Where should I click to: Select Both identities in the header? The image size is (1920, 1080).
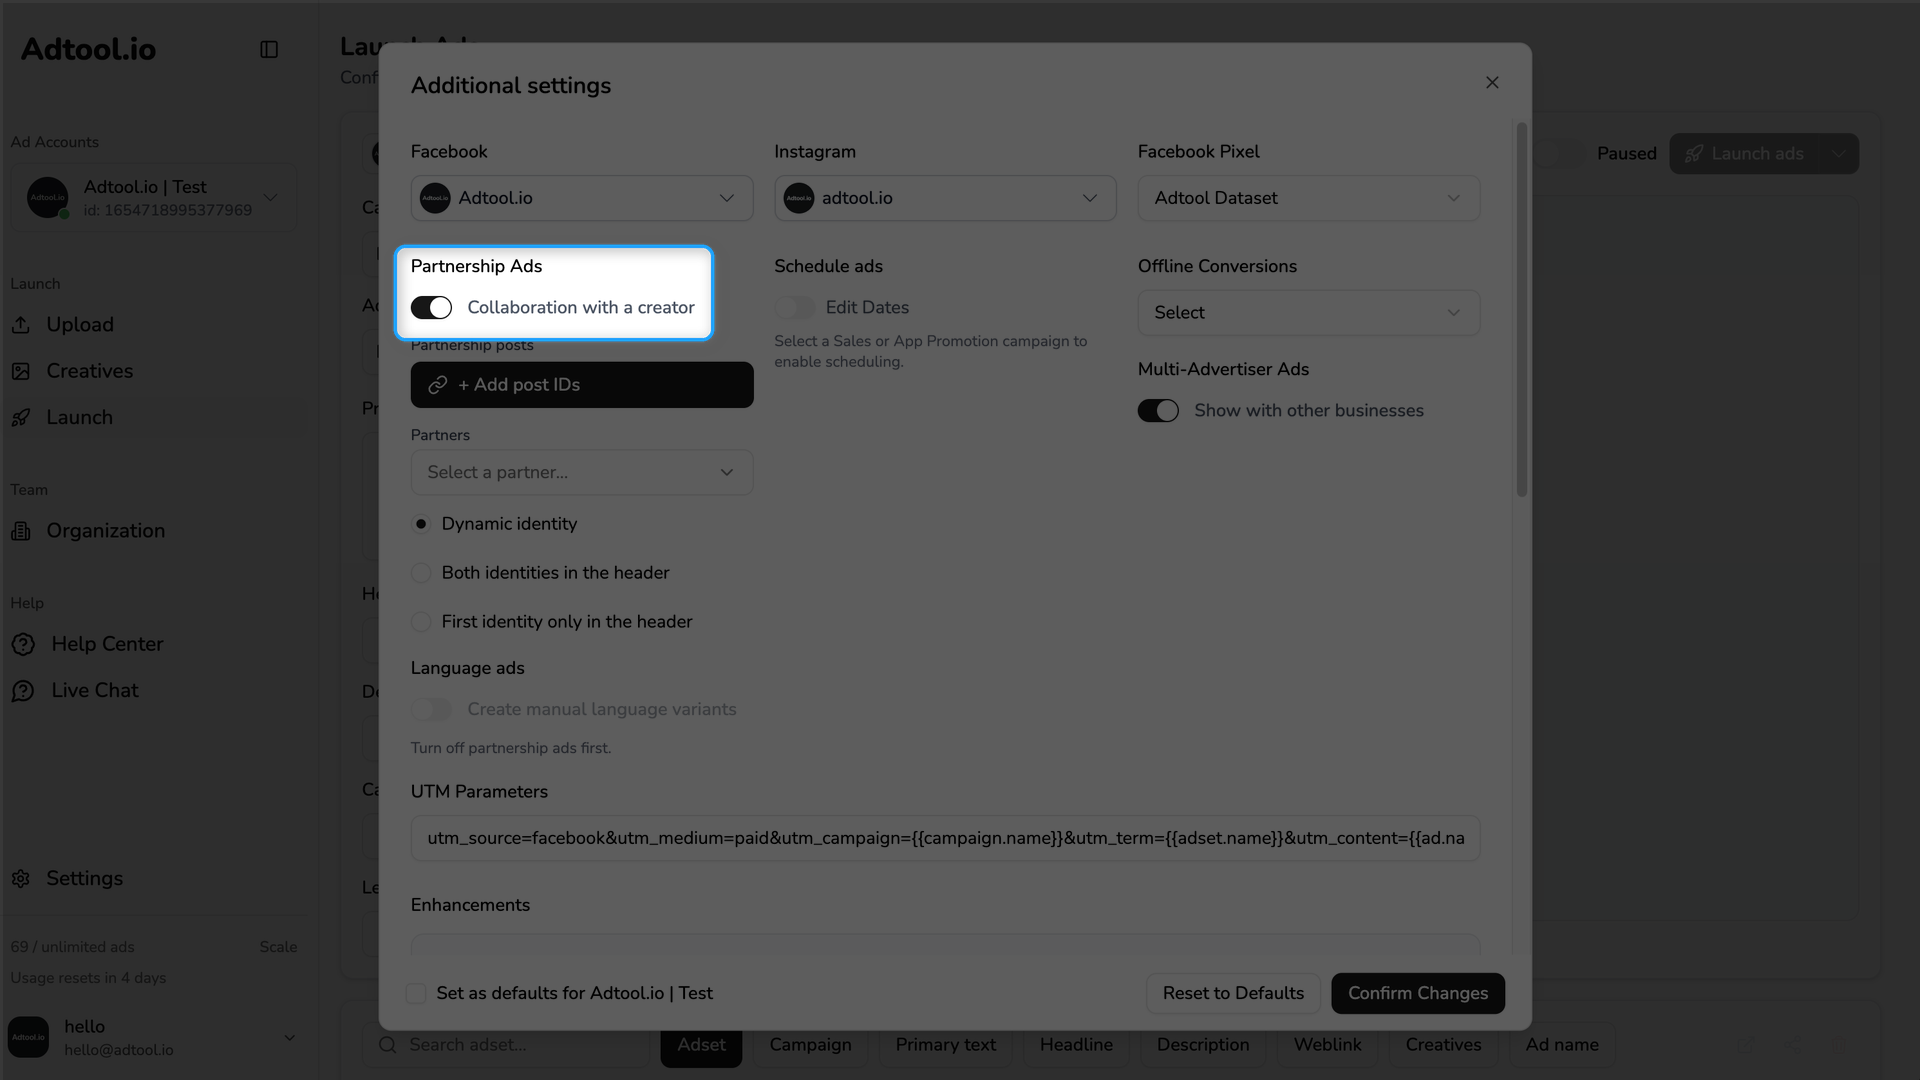pyautogui.click(x=421, y=573)
